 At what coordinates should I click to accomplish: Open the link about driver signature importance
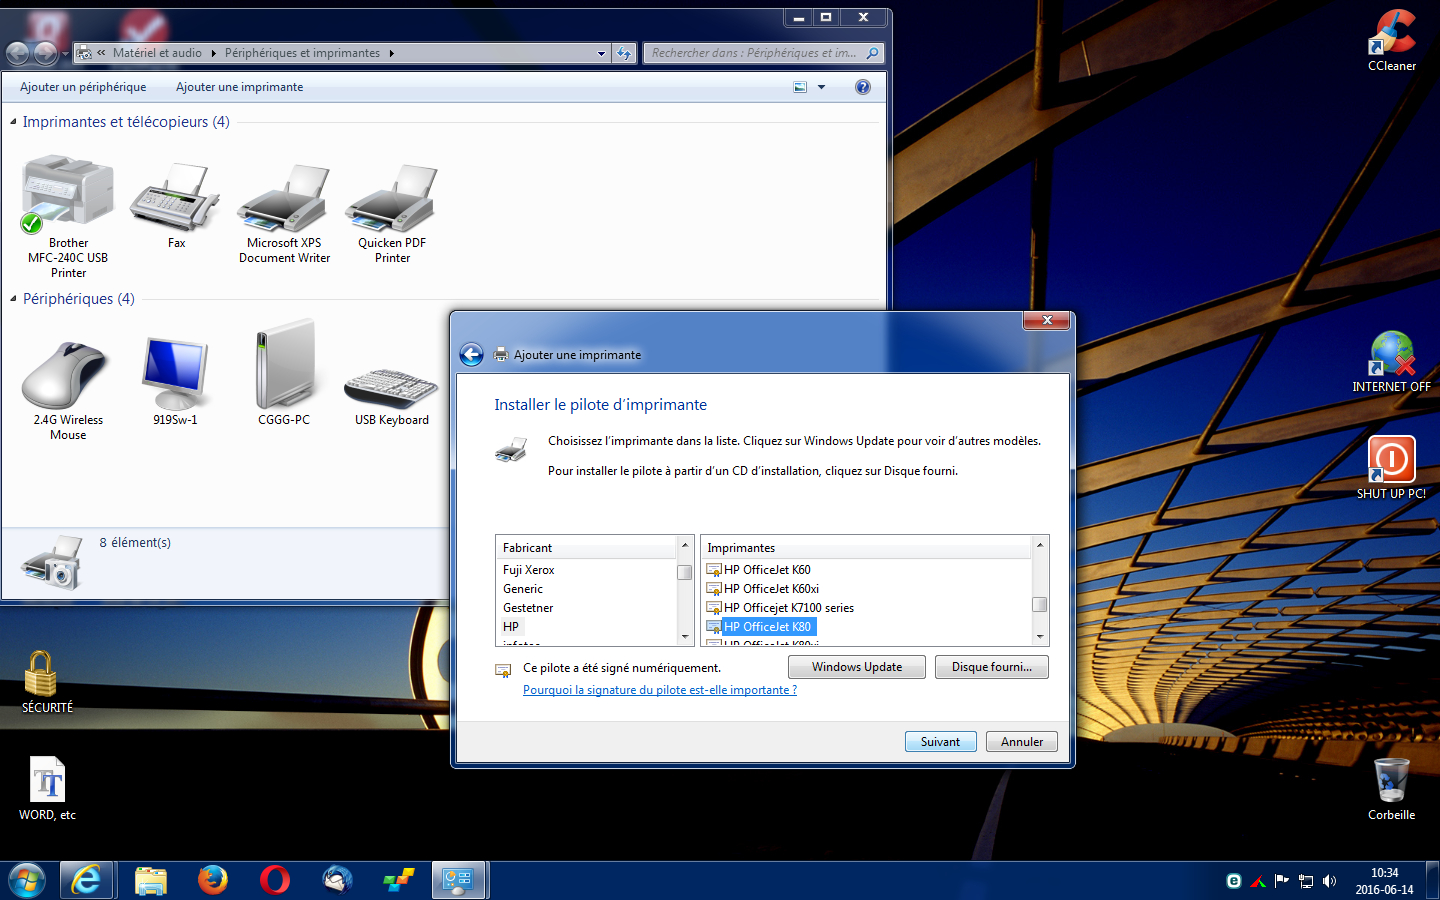[660, 690]
